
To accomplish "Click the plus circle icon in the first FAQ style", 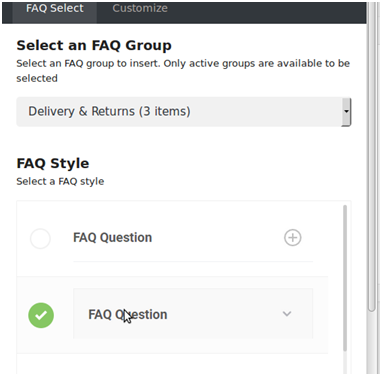I will (x=293, y=238).
